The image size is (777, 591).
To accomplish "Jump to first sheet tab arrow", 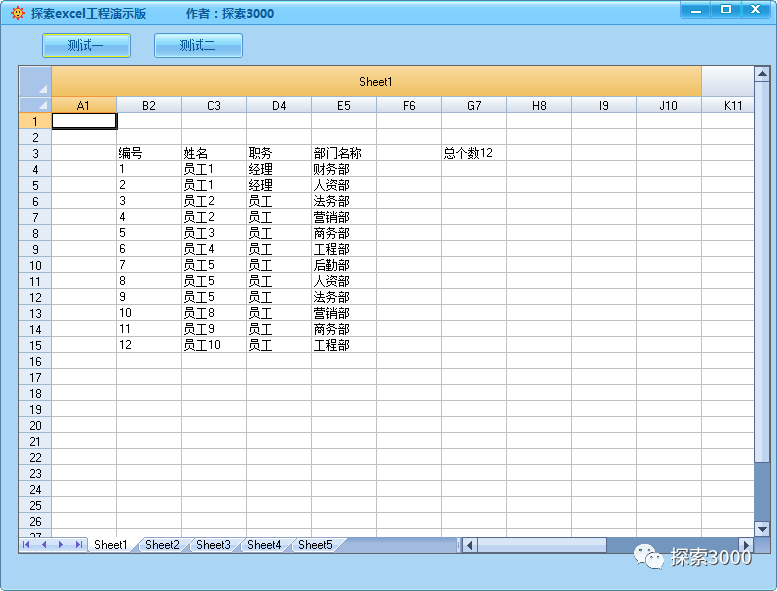I will (26, 545).
